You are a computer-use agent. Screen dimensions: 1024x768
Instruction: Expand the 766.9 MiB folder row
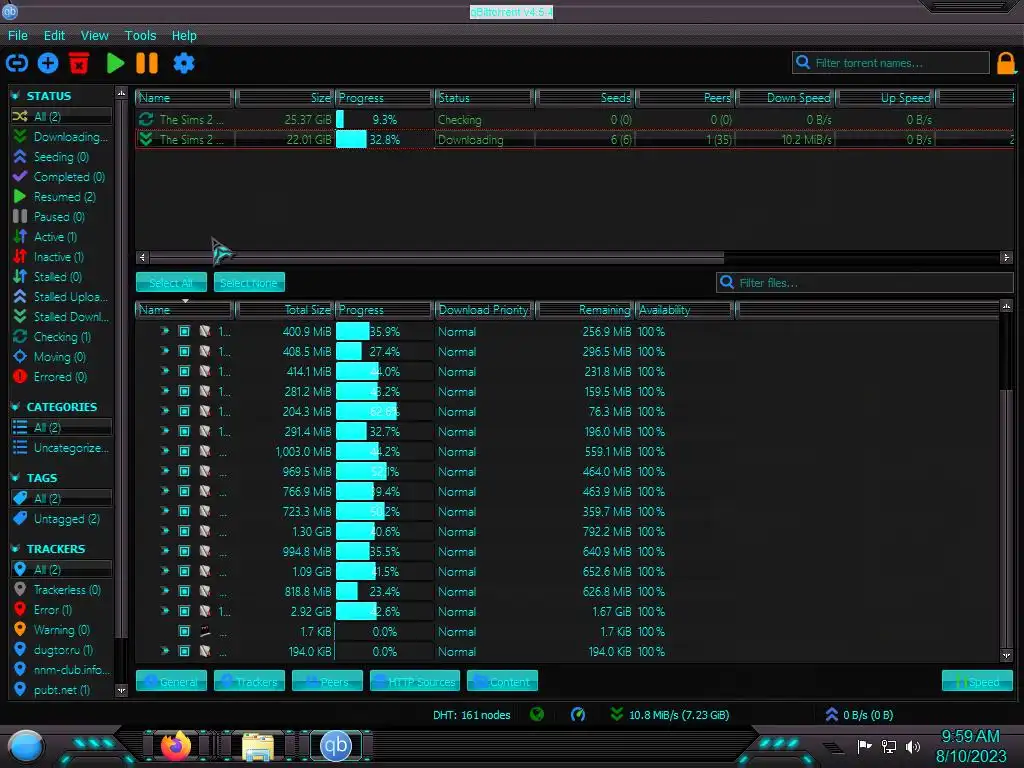[x=165, y=491]
